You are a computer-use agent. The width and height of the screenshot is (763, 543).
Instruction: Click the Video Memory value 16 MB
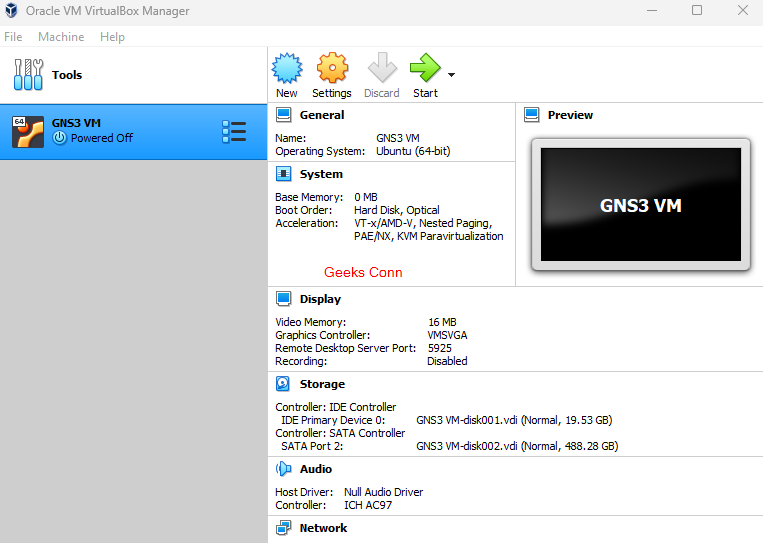point(442,322)
